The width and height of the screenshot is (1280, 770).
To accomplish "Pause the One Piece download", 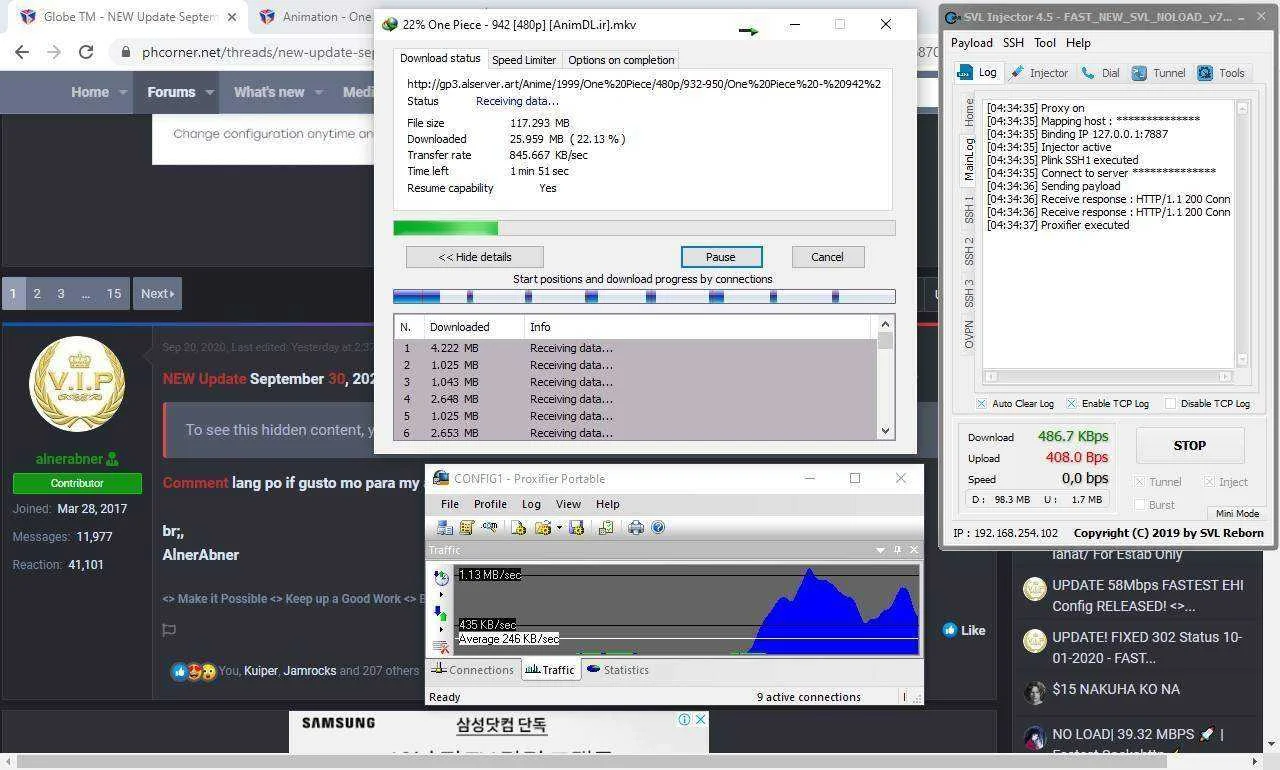I will pyautogui.click(x=721, y=257).
